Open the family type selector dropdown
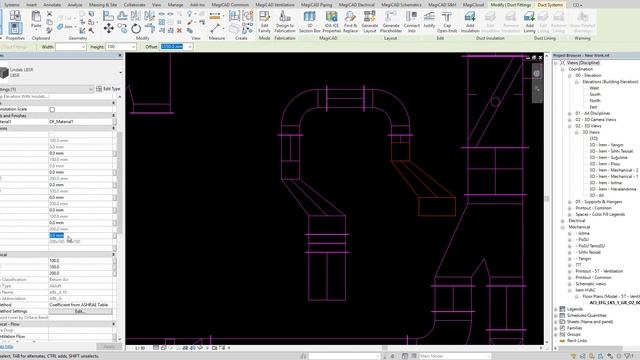Viewport: 640px width, 360px height. (120, 73)
